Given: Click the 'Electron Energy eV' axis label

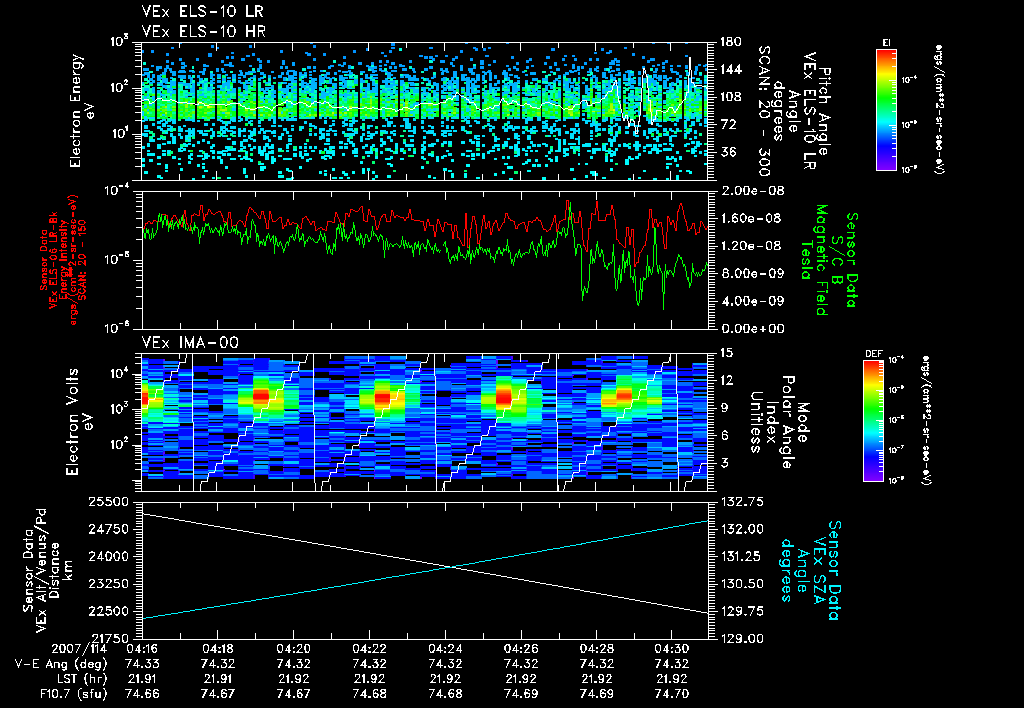Looking at the screenshot, I should click(x=82, y=111).
